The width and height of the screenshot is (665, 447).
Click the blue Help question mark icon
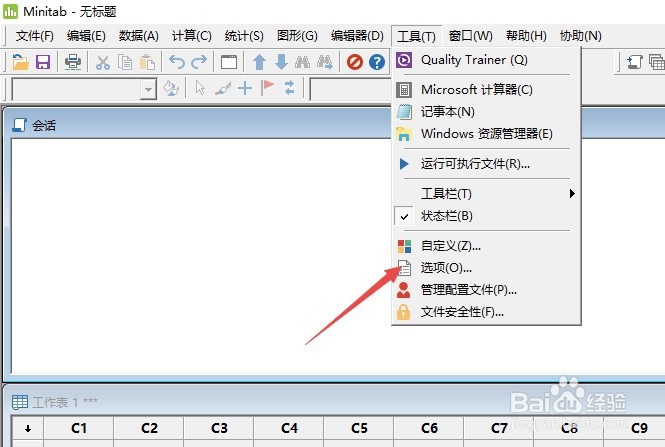377,62
